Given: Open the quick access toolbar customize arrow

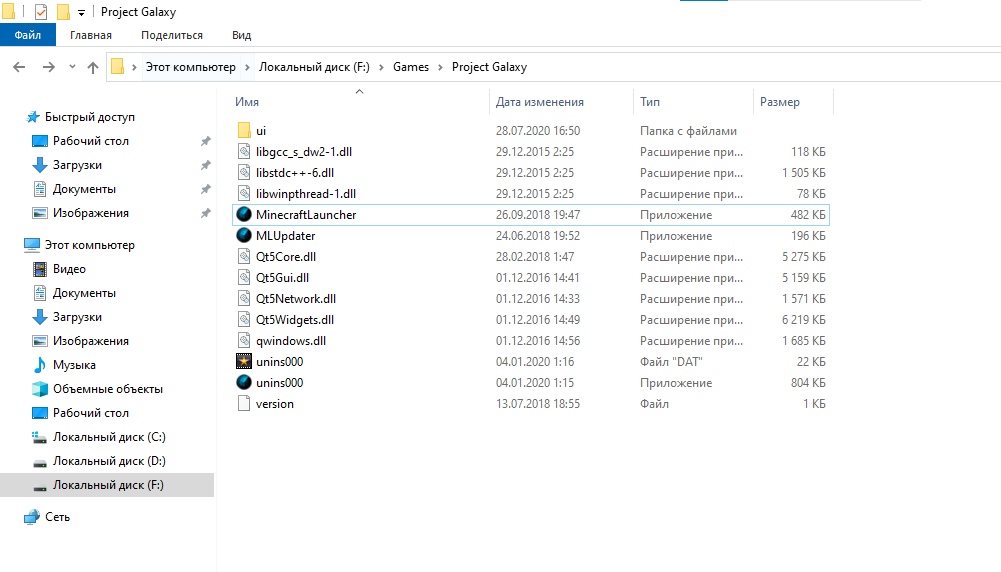Looking at the screenshot, I should [81, 12].
